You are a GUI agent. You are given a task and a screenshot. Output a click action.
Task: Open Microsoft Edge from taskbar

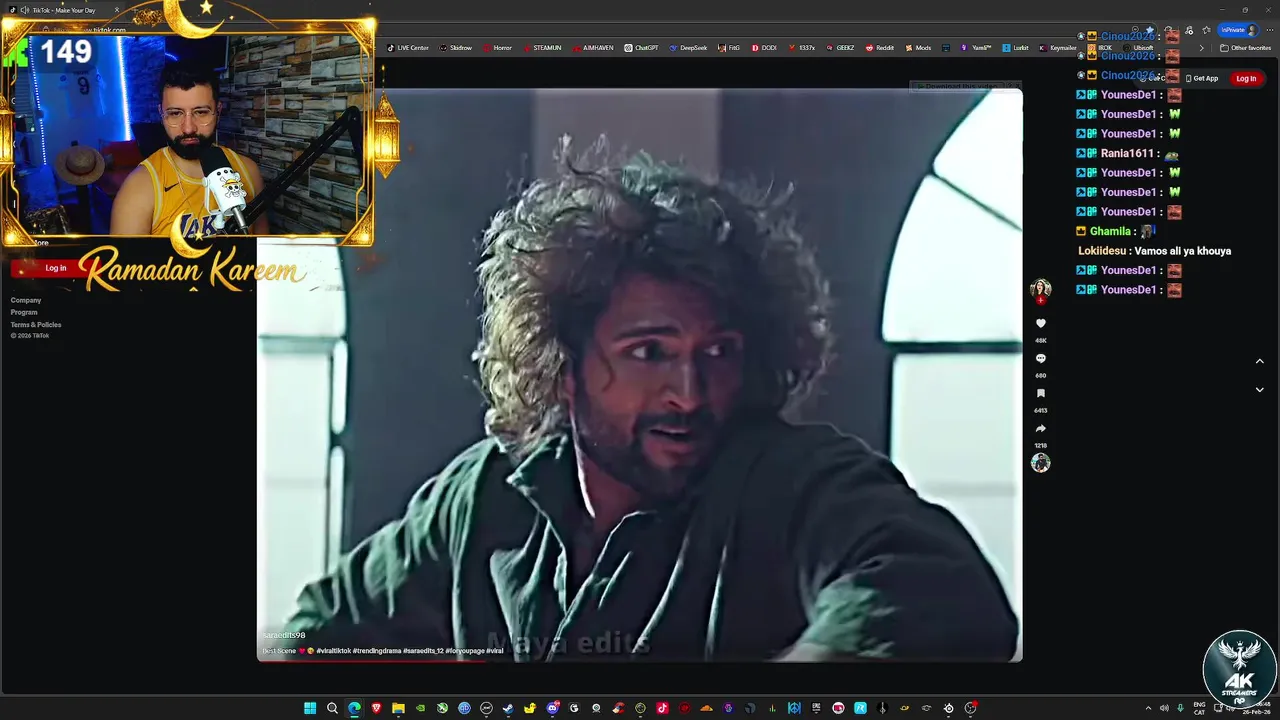354,708
